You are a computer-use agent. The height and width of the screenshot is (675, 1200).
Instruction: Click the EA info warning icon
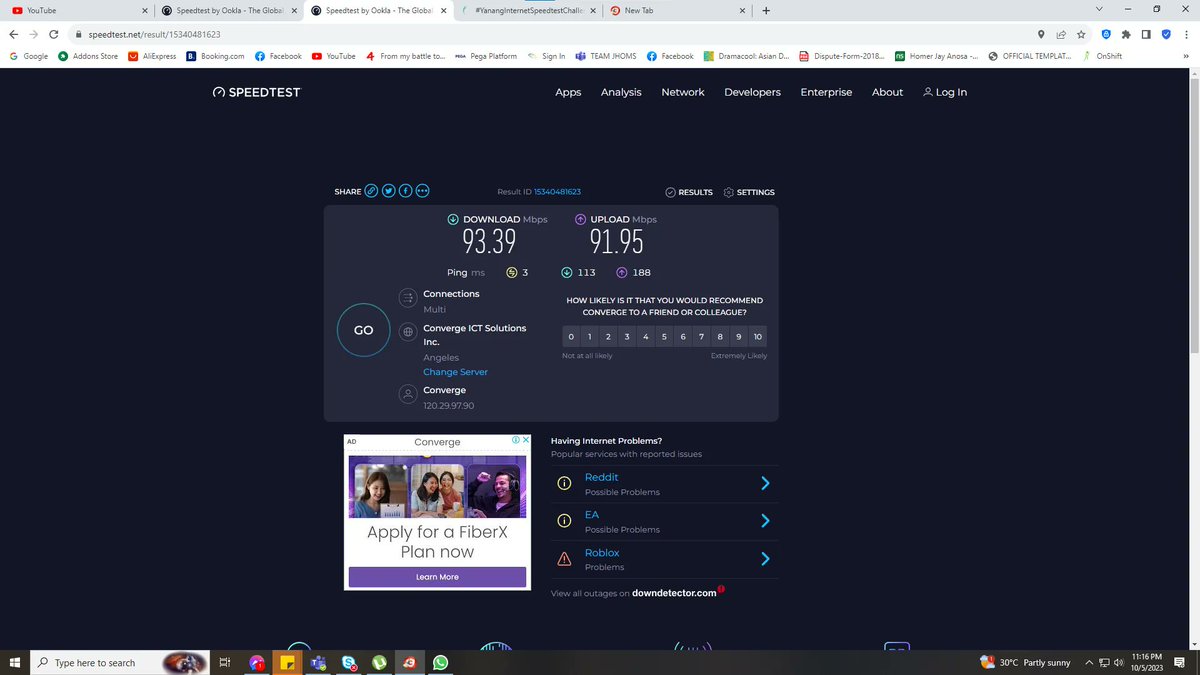tap(564, 520)
